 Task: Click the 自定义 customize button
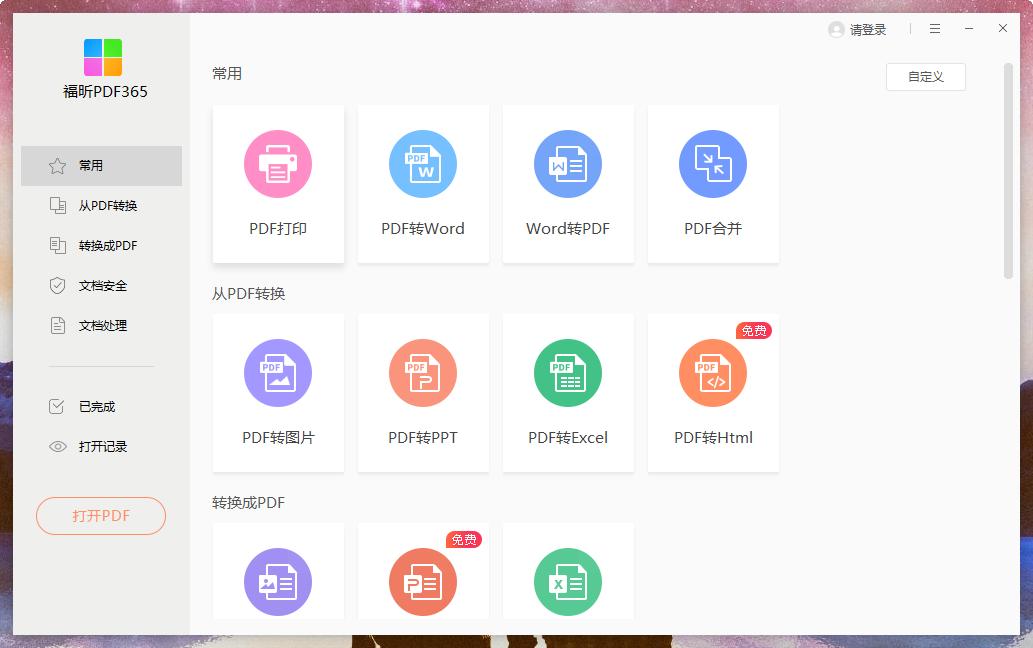926,77
